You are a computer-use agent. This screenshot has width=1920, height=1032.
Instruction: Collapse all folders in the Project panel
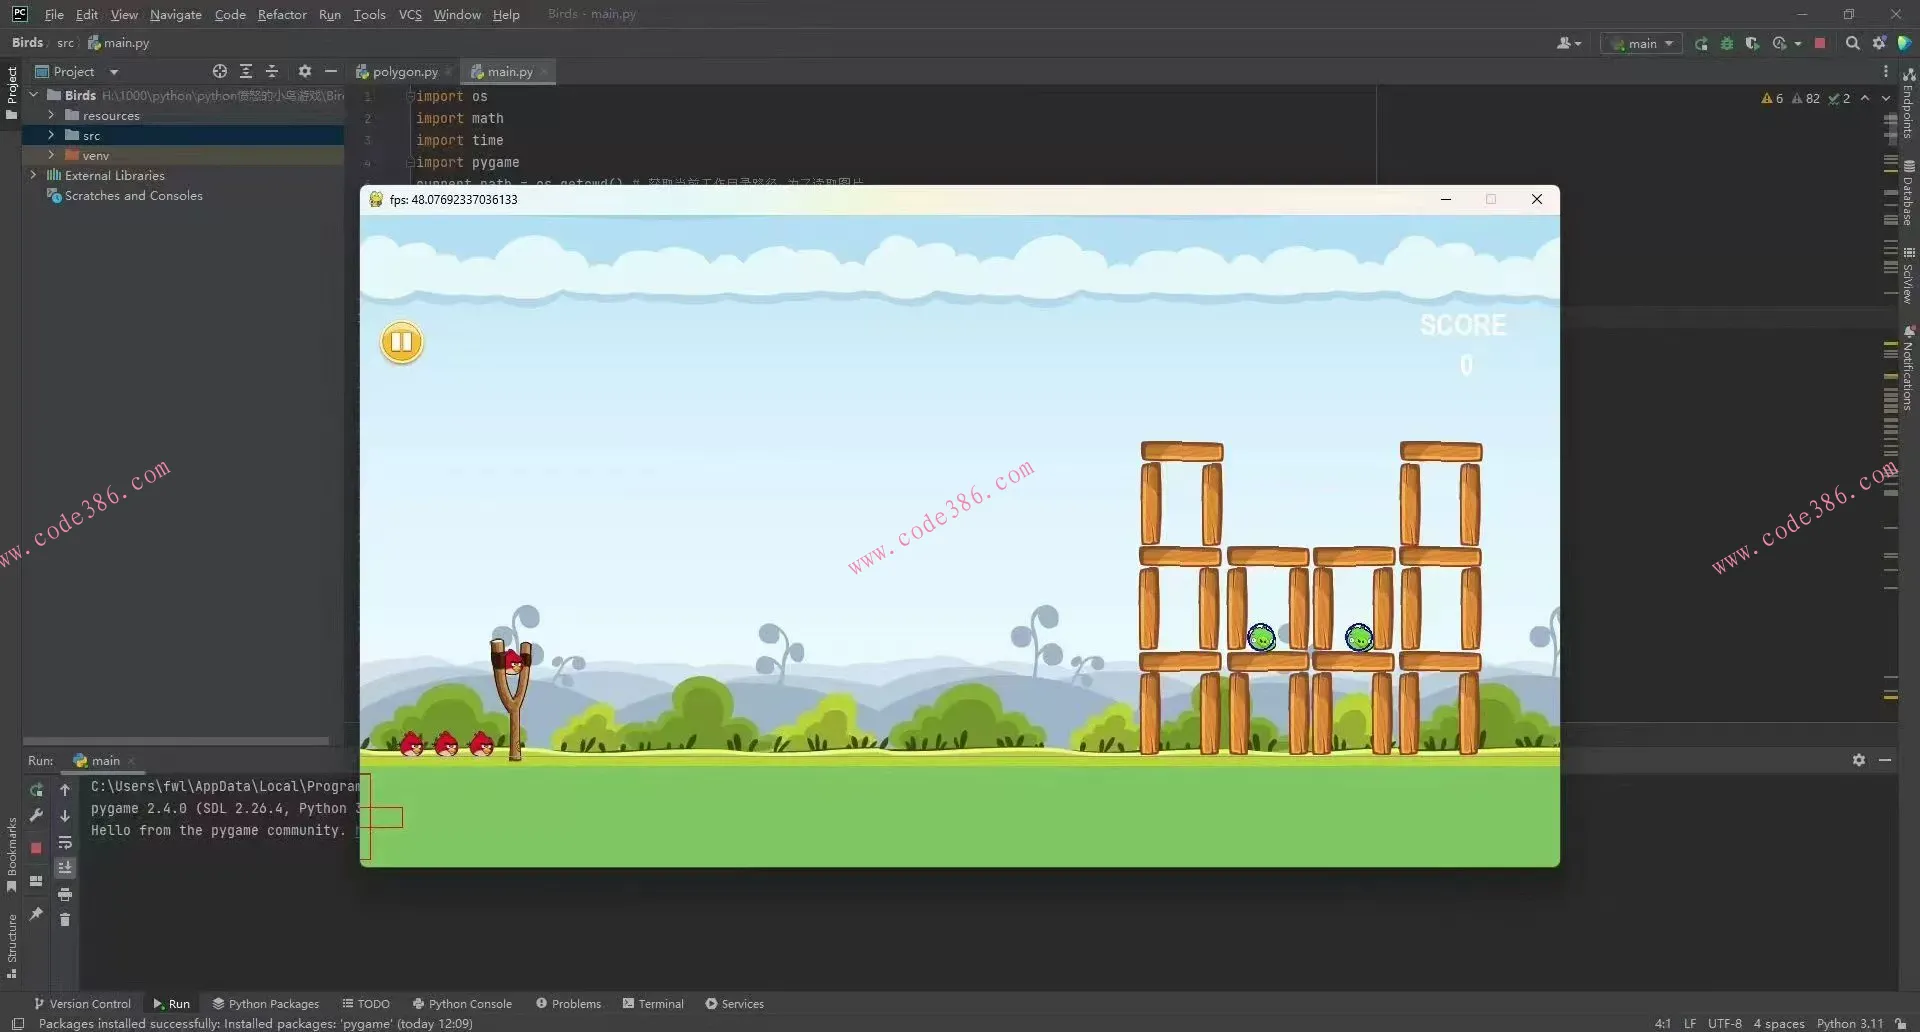tap(272, 72)
